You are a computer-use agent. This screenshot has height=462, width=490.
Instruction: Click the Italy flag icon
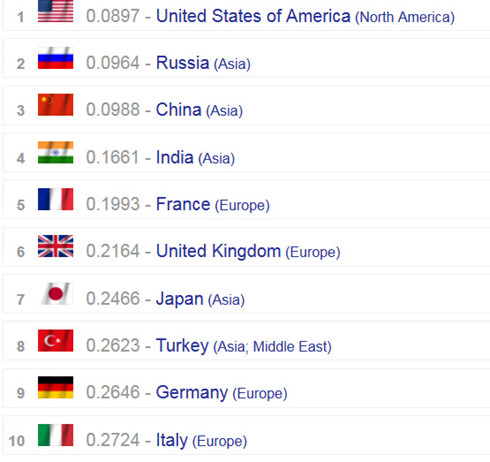pyautogui.click(x=55, y=435)
